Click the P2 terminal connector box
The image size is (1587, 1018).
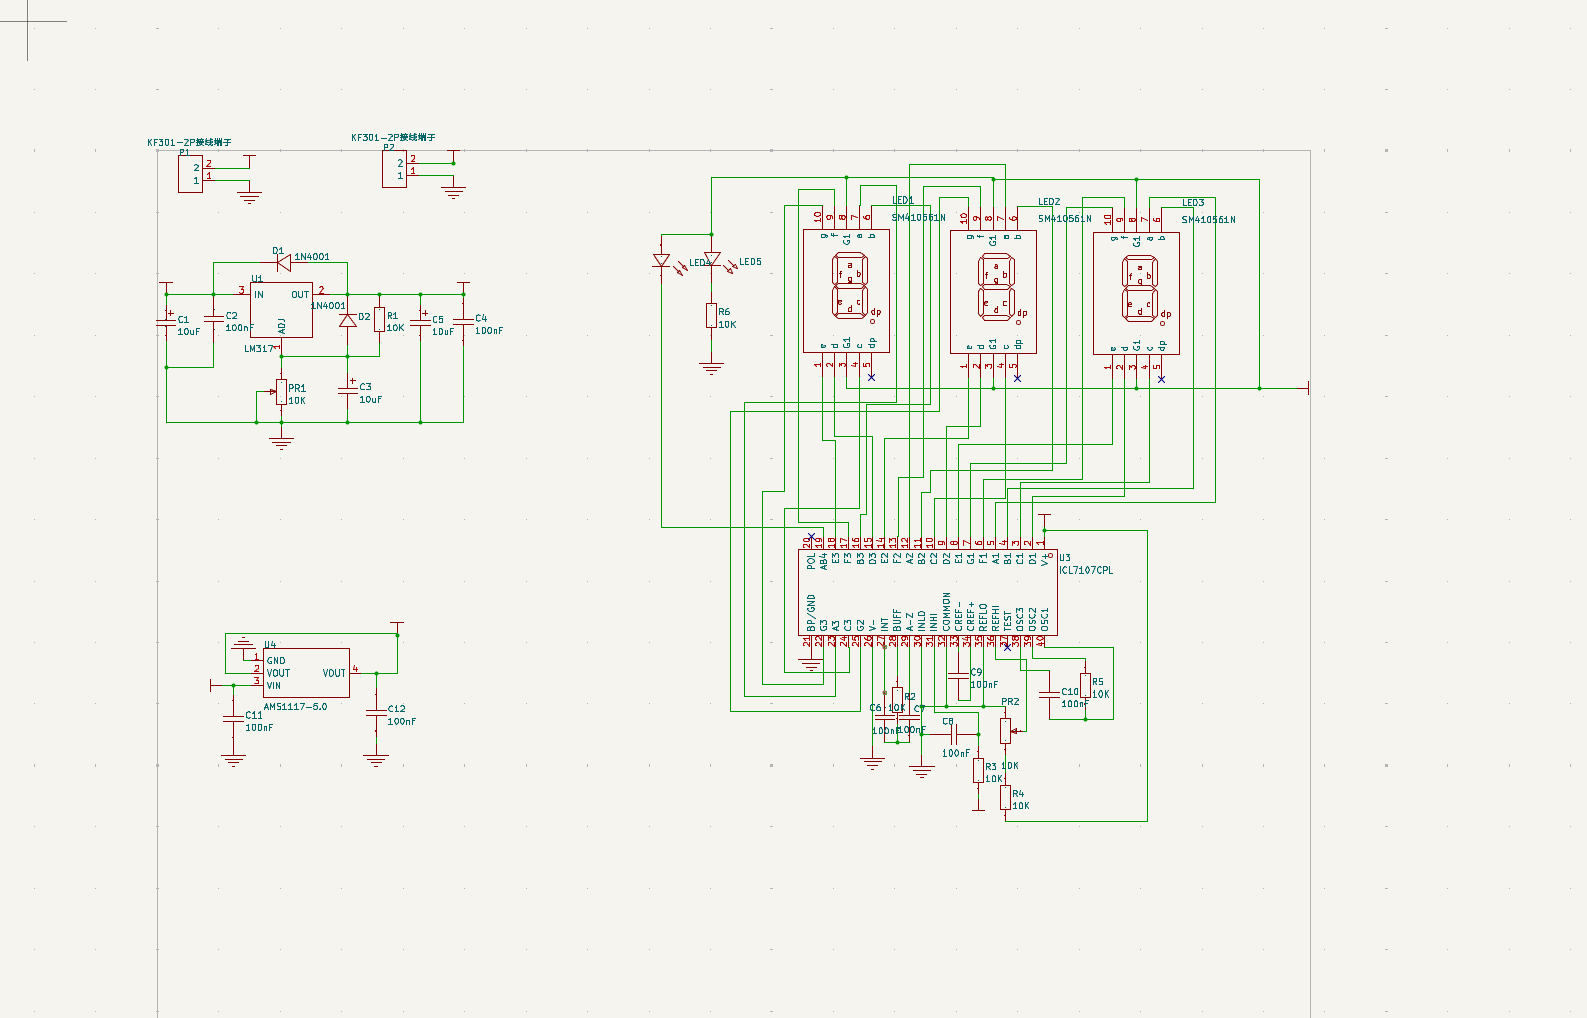[x=394, y=168]
